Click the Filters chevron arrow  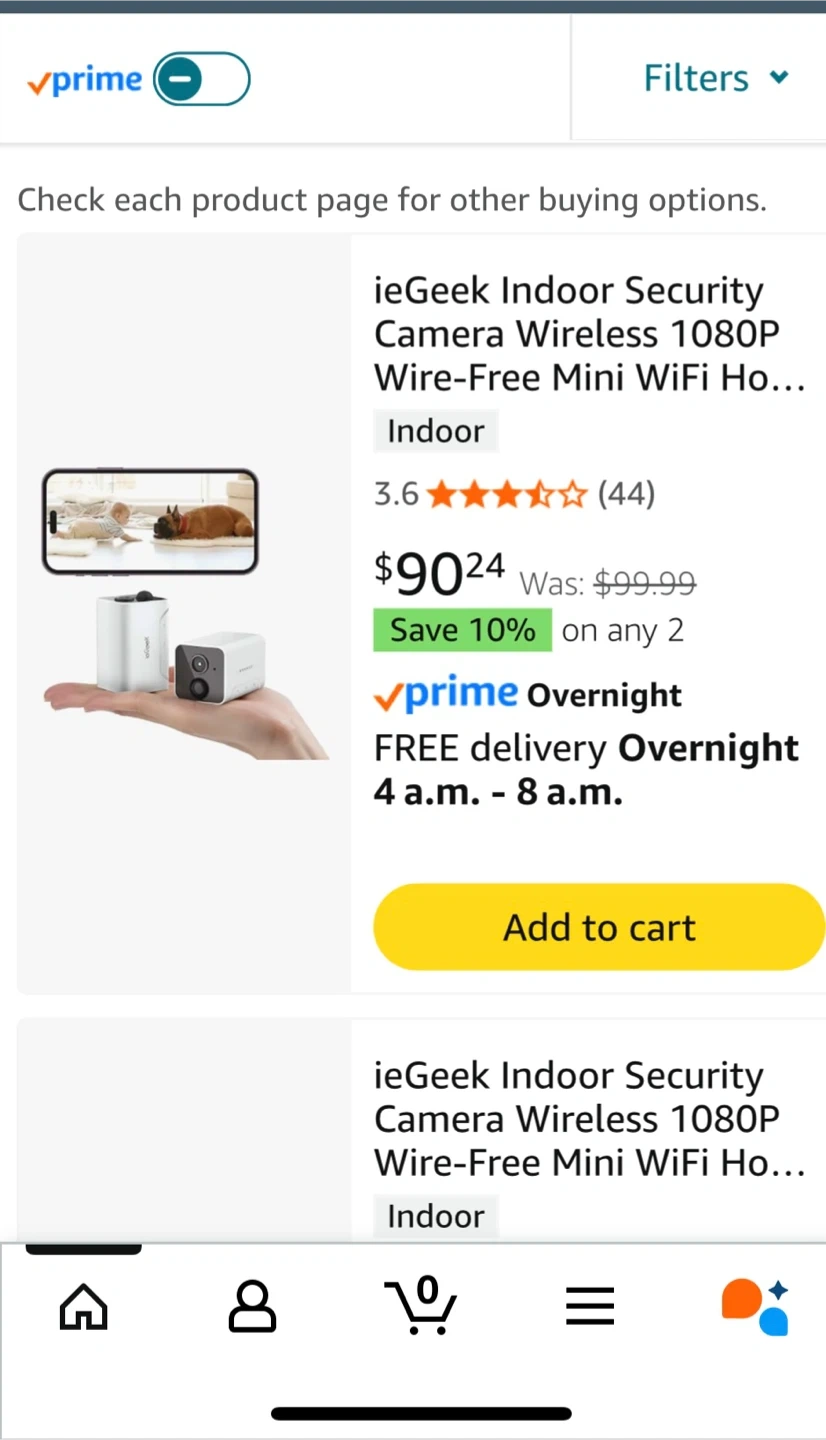tap(780, 77)
